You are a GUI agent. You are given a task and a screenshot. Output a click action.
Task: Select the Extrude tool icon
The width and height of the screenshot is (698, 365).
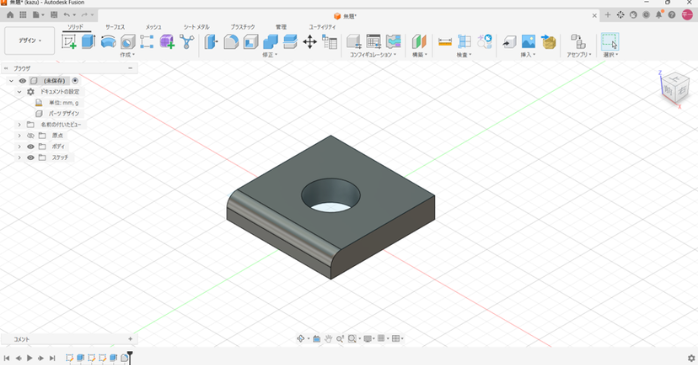click(x=88, y=42)
